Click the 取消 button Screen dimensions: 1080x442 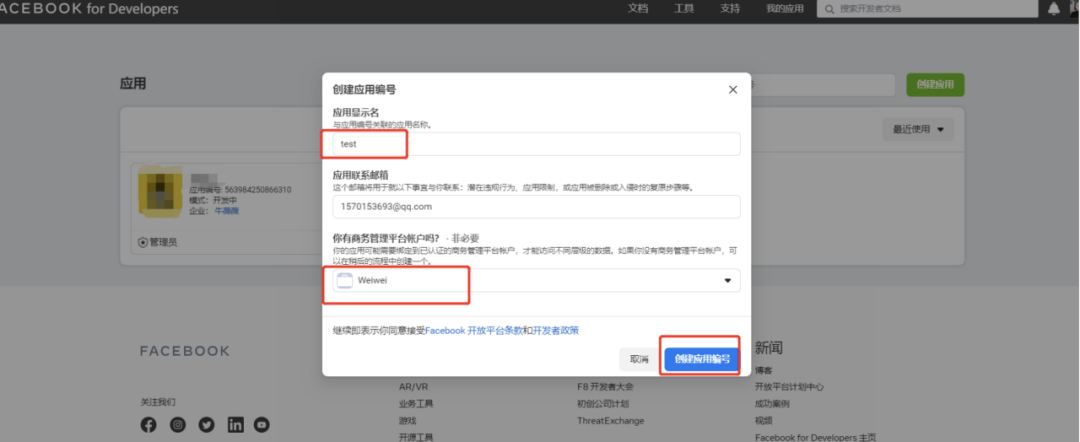(x=639, y=359)
